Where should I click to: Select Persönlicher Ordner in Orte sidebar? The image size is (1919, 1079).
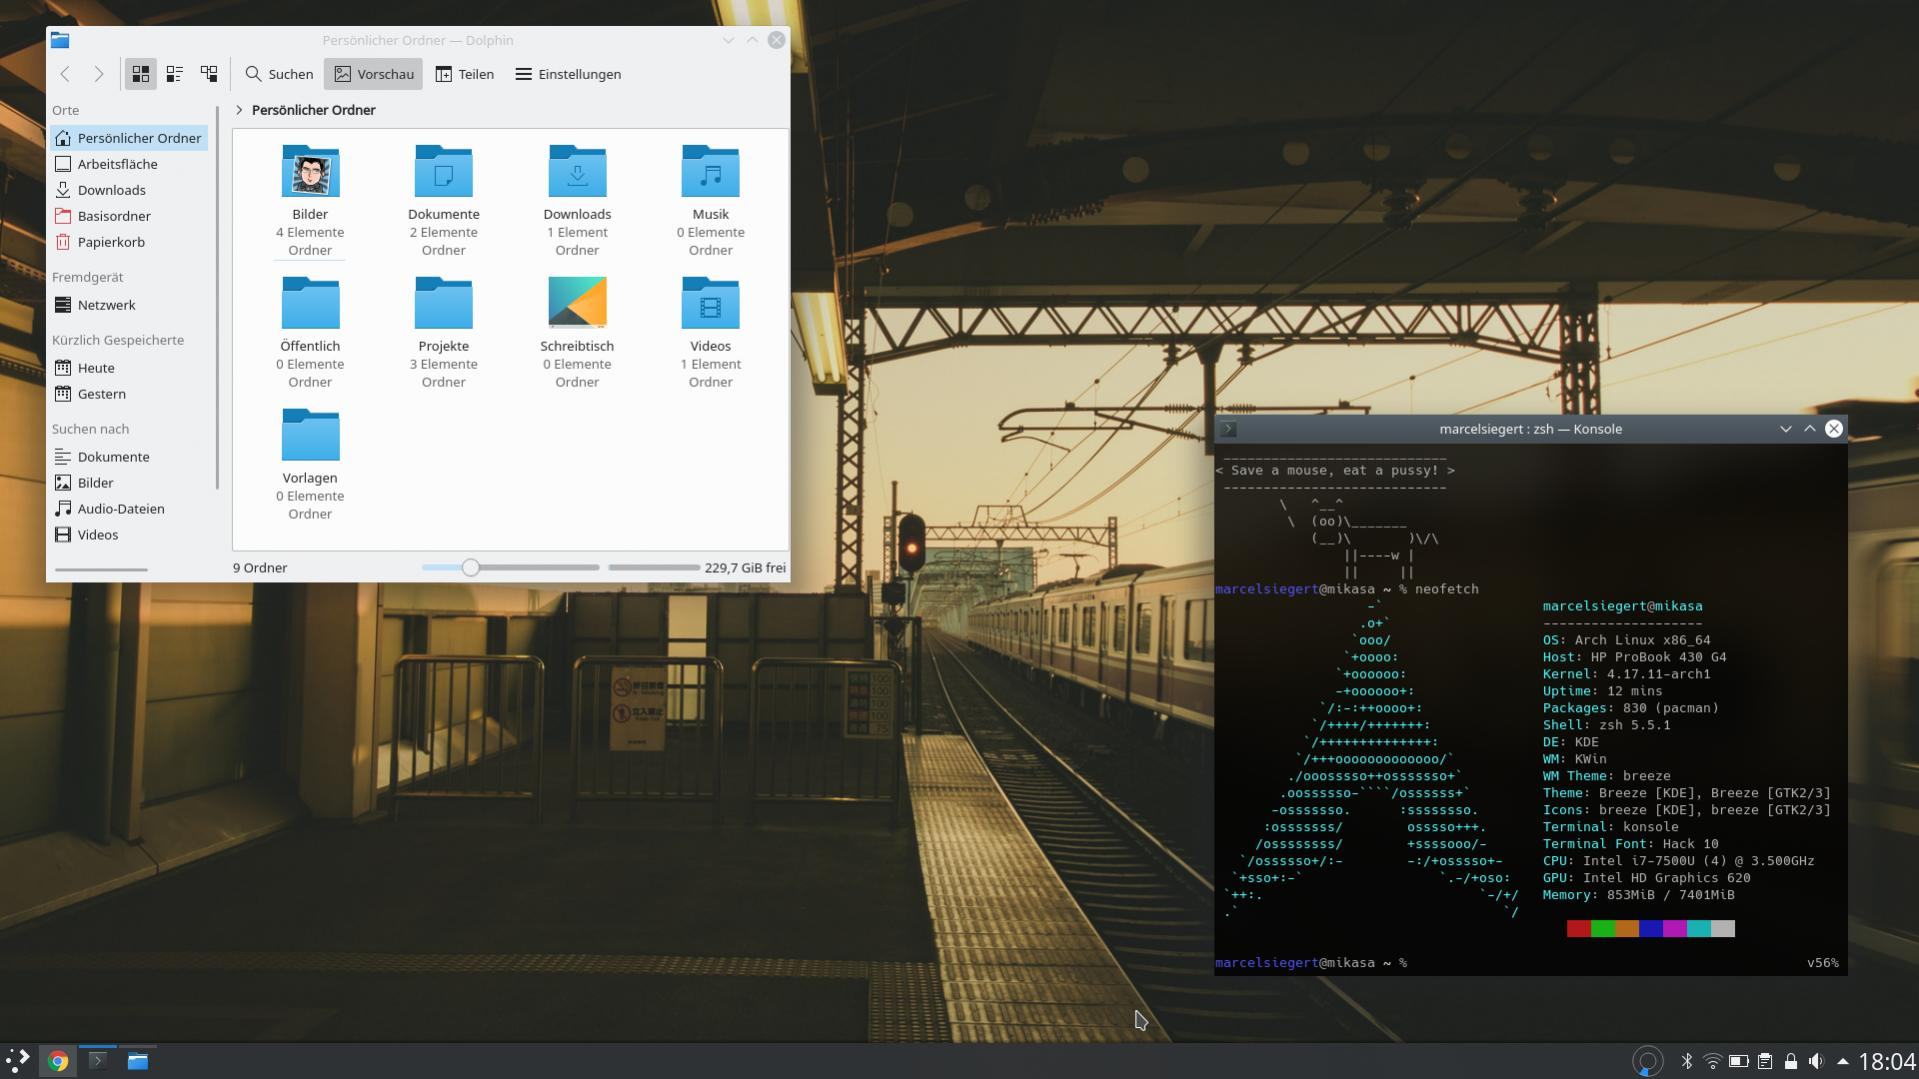(x=129, y=138)
